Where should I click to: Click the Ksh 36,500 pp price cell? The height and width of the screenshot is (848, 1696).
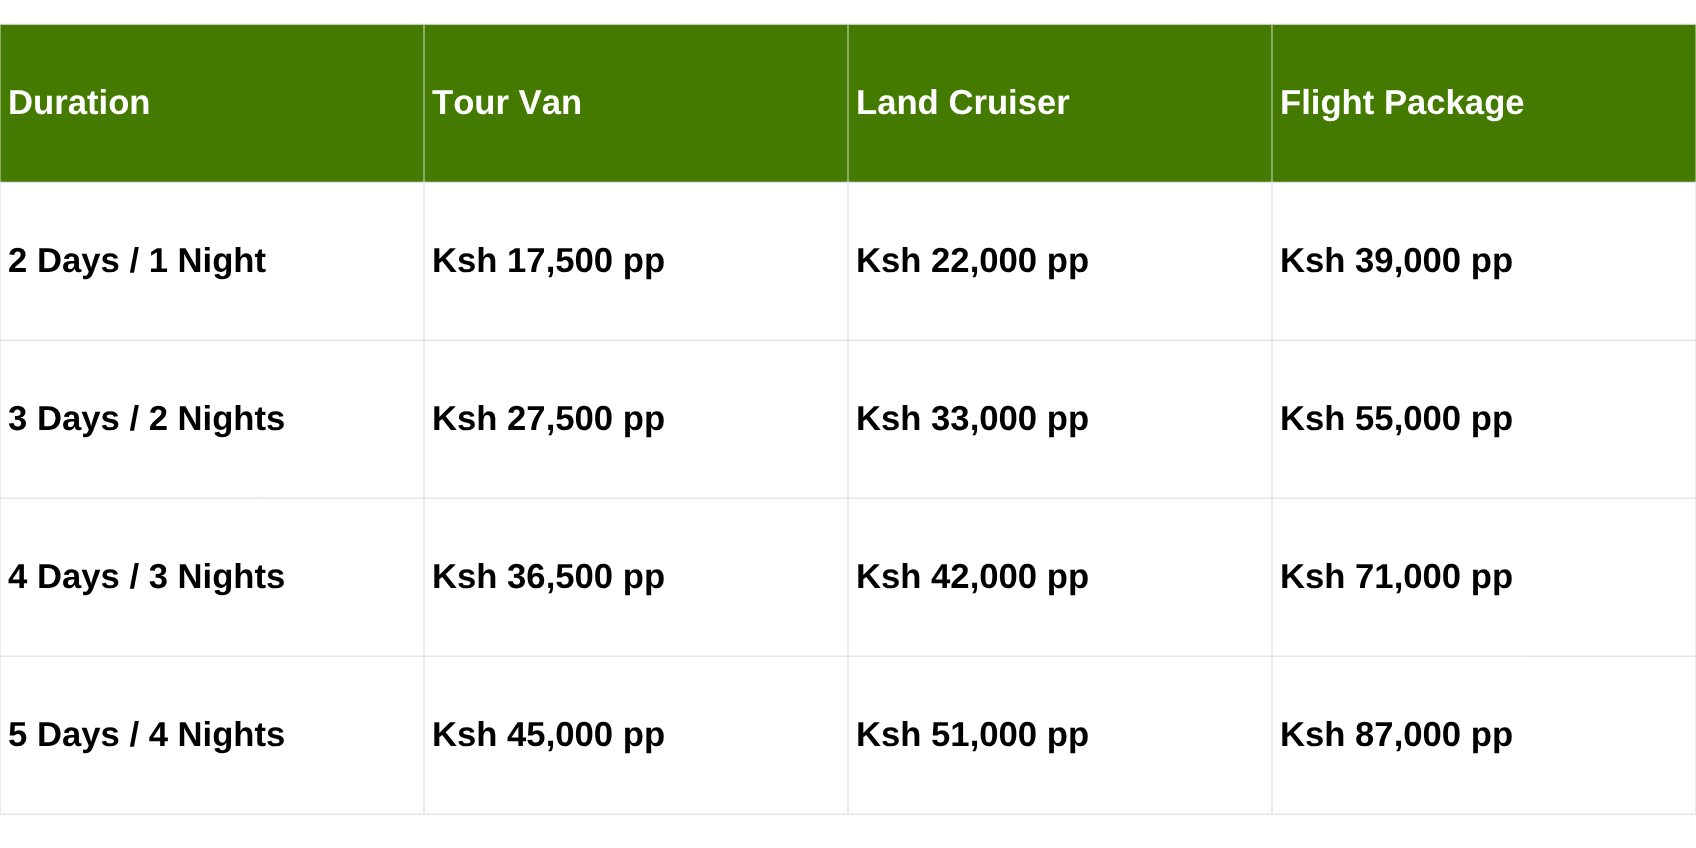tap(548, 577)
